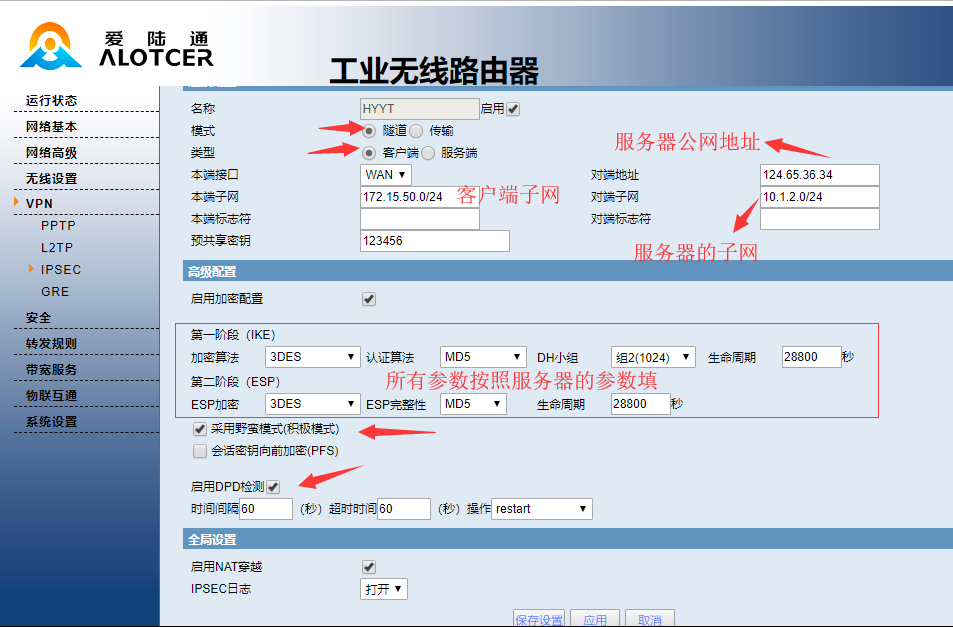
Task: Open 运行状态 in the sidebar menu
Action: [x=52, y=101]
